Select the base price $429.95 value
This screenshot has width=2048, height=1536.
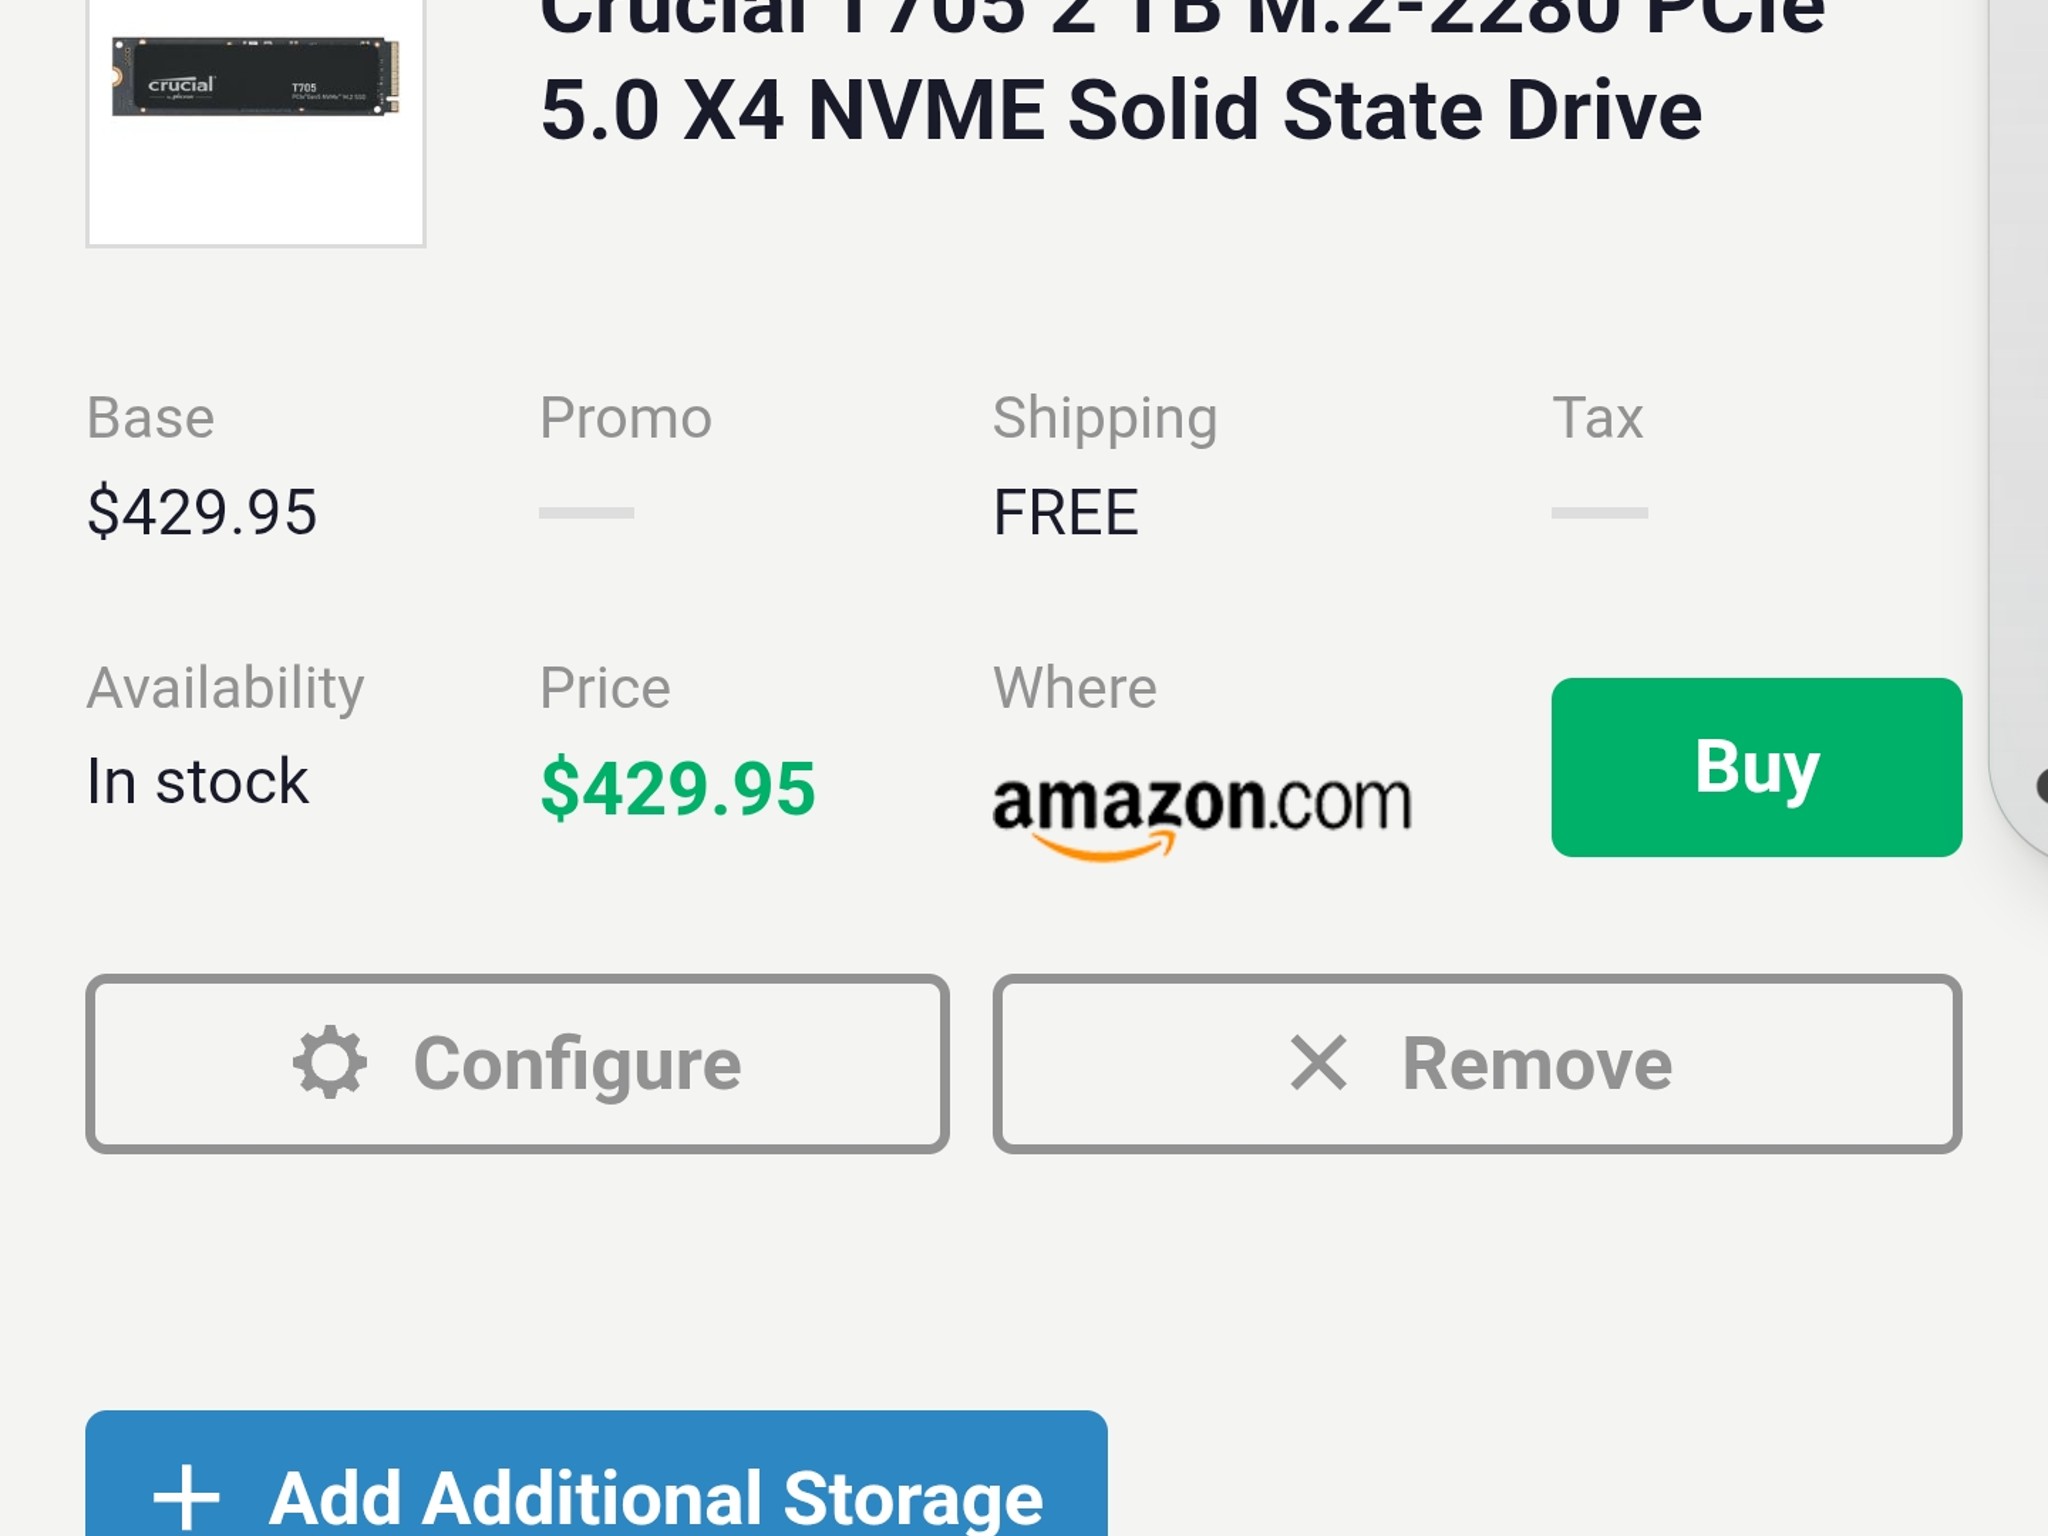[201, 512]
